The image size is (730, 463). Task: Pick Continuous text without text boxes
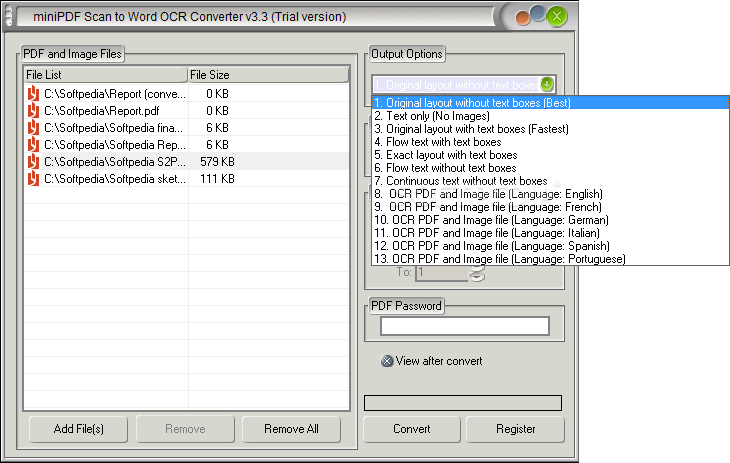pos(550,181)
